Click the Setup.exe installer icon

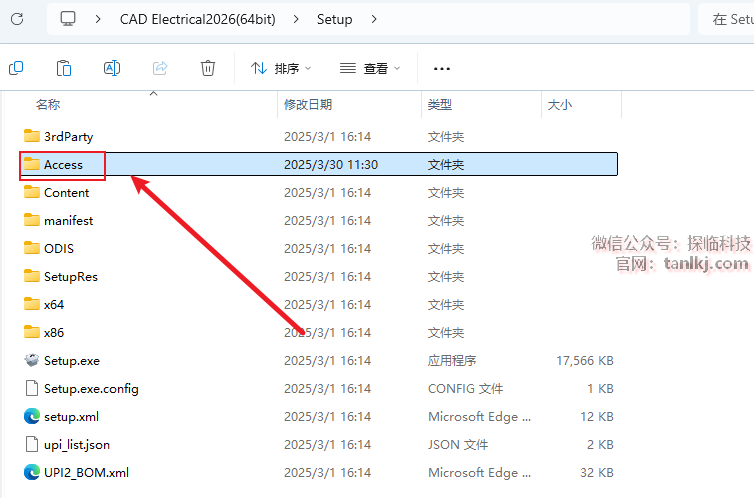pyautogui.click(x=32, y=360)
